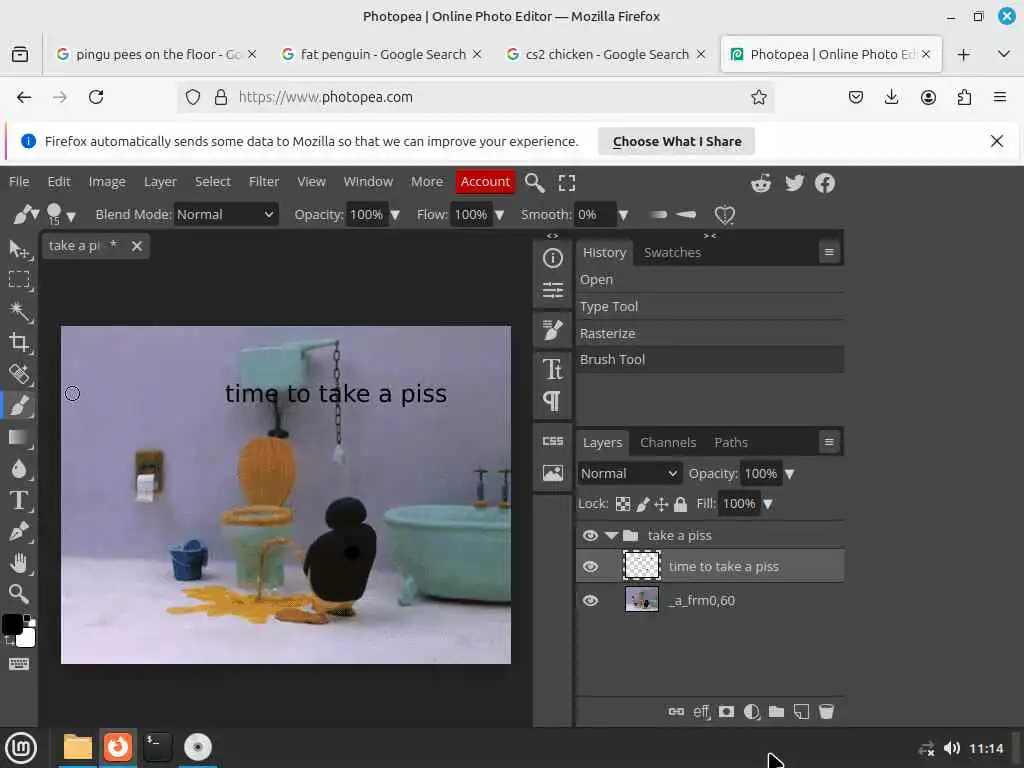Select the Rectangle Select tool

19,280
